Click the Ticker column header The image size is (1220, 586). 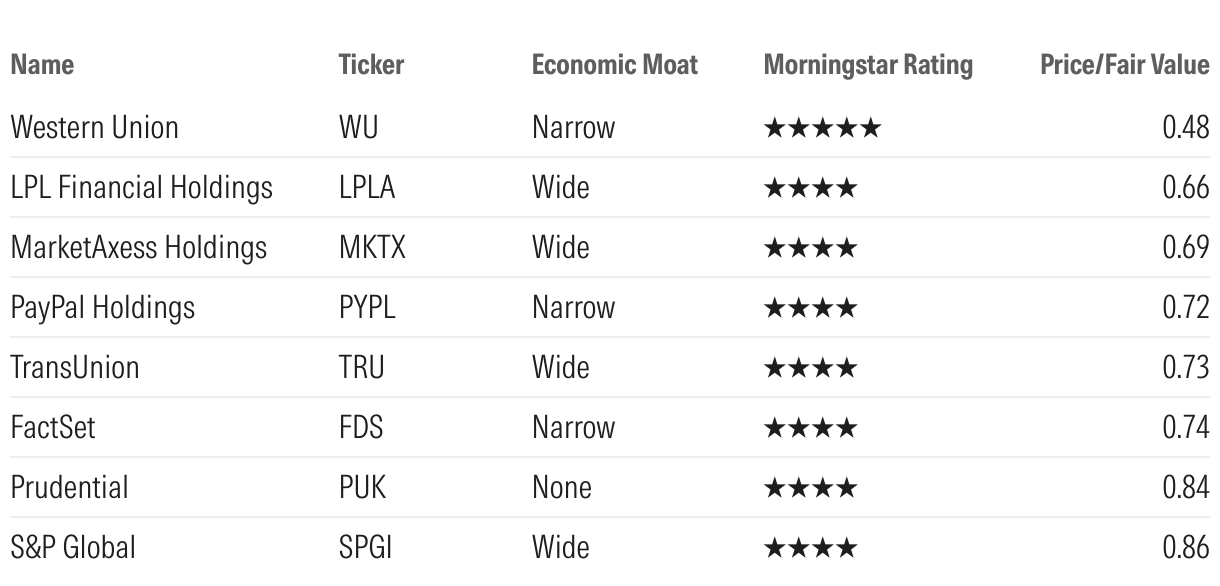(371, 66)
